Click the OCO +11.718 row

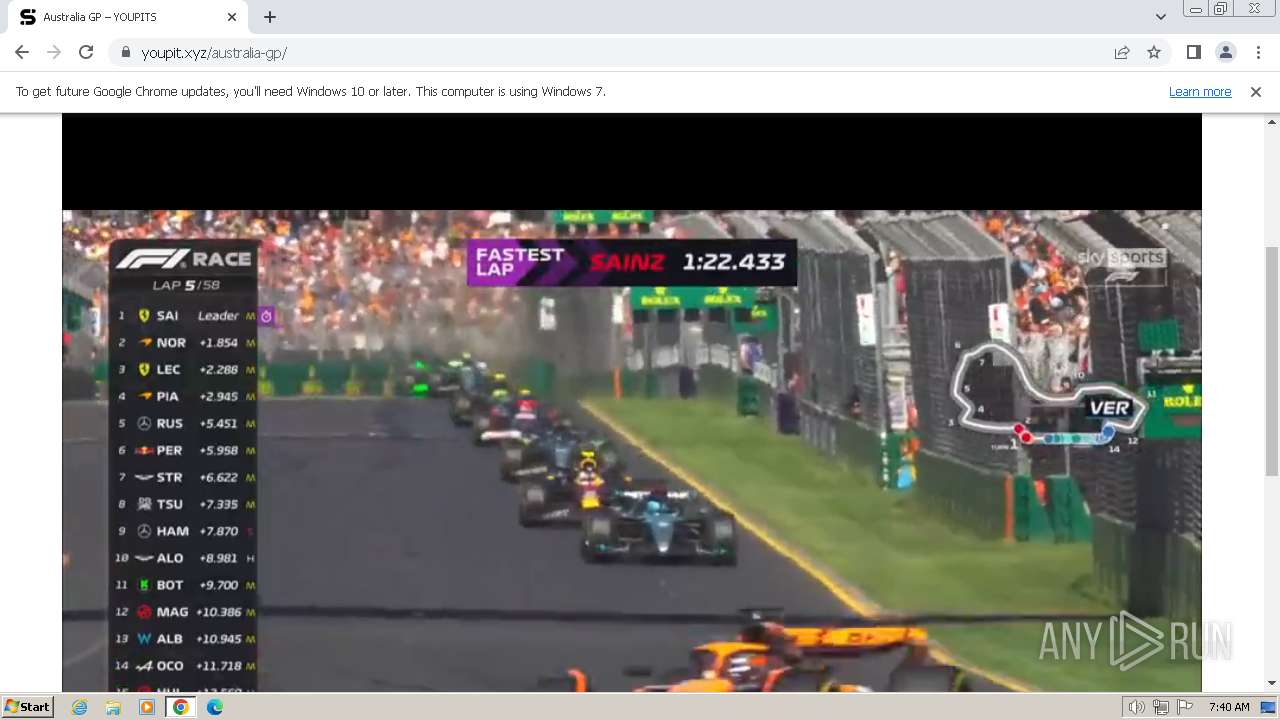tap(185, 665)
